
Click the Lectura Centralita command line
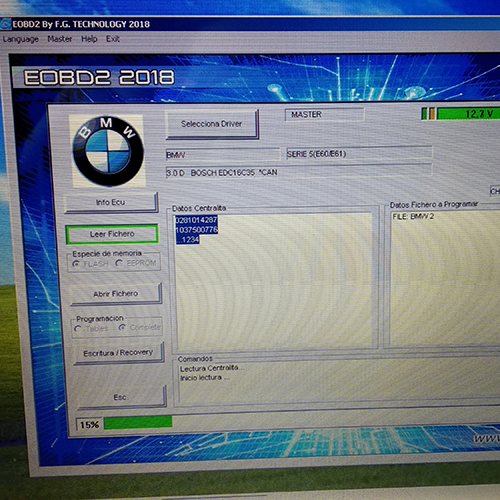click(x=211, y=368)
